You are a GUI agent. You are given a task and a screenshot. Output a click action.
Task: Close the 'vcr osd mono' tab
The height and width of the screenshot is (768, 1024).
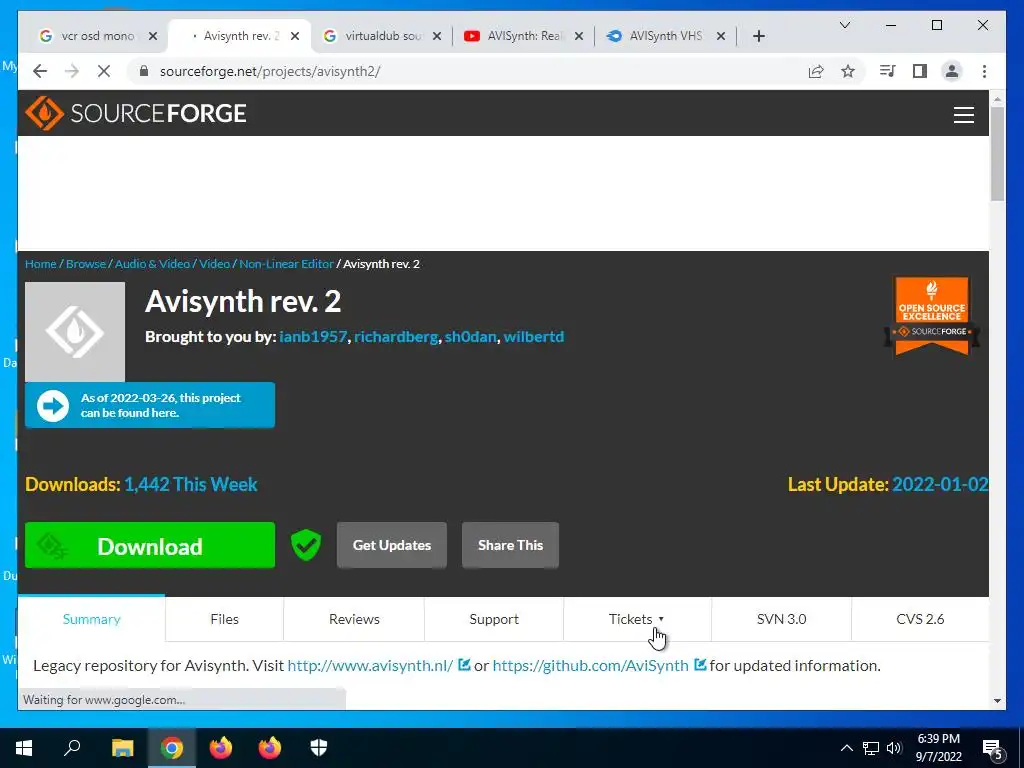[153, 36]
